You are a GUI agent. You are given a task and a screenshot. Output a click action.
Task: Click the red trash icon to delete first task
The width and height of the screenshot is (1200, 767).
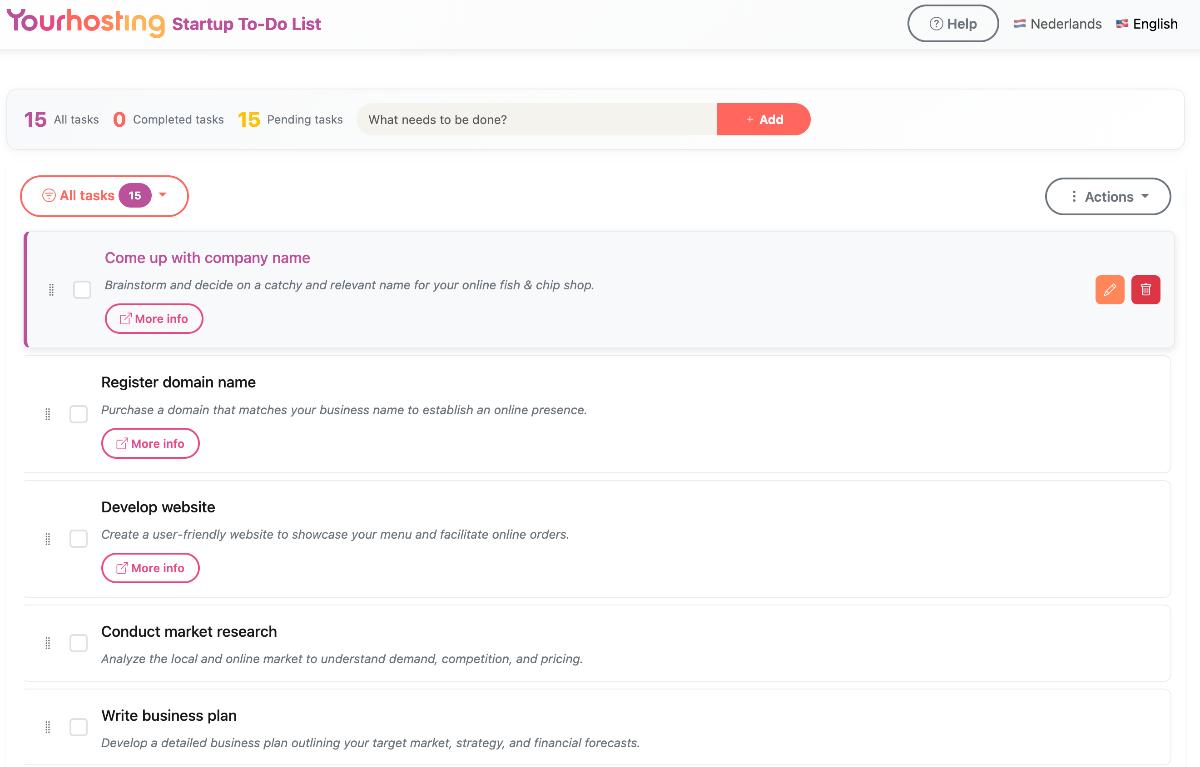(x=1146, y=289)
